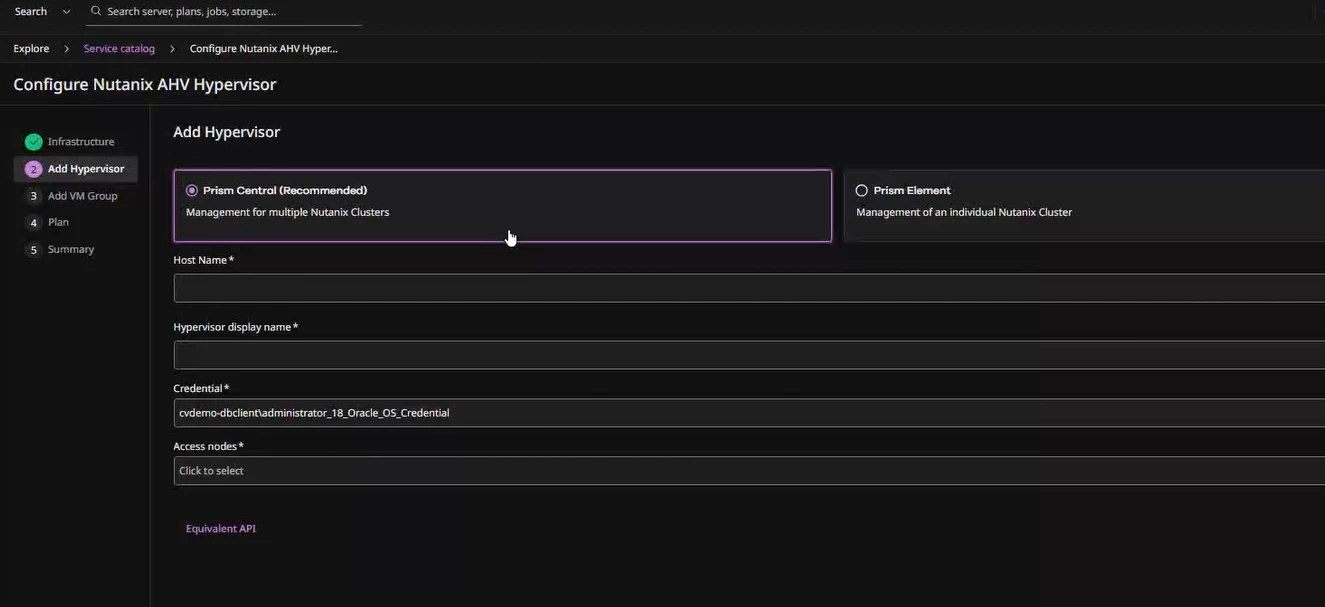
Task: Click the Add Hypervisor section heading
Action: coord(227,132)
